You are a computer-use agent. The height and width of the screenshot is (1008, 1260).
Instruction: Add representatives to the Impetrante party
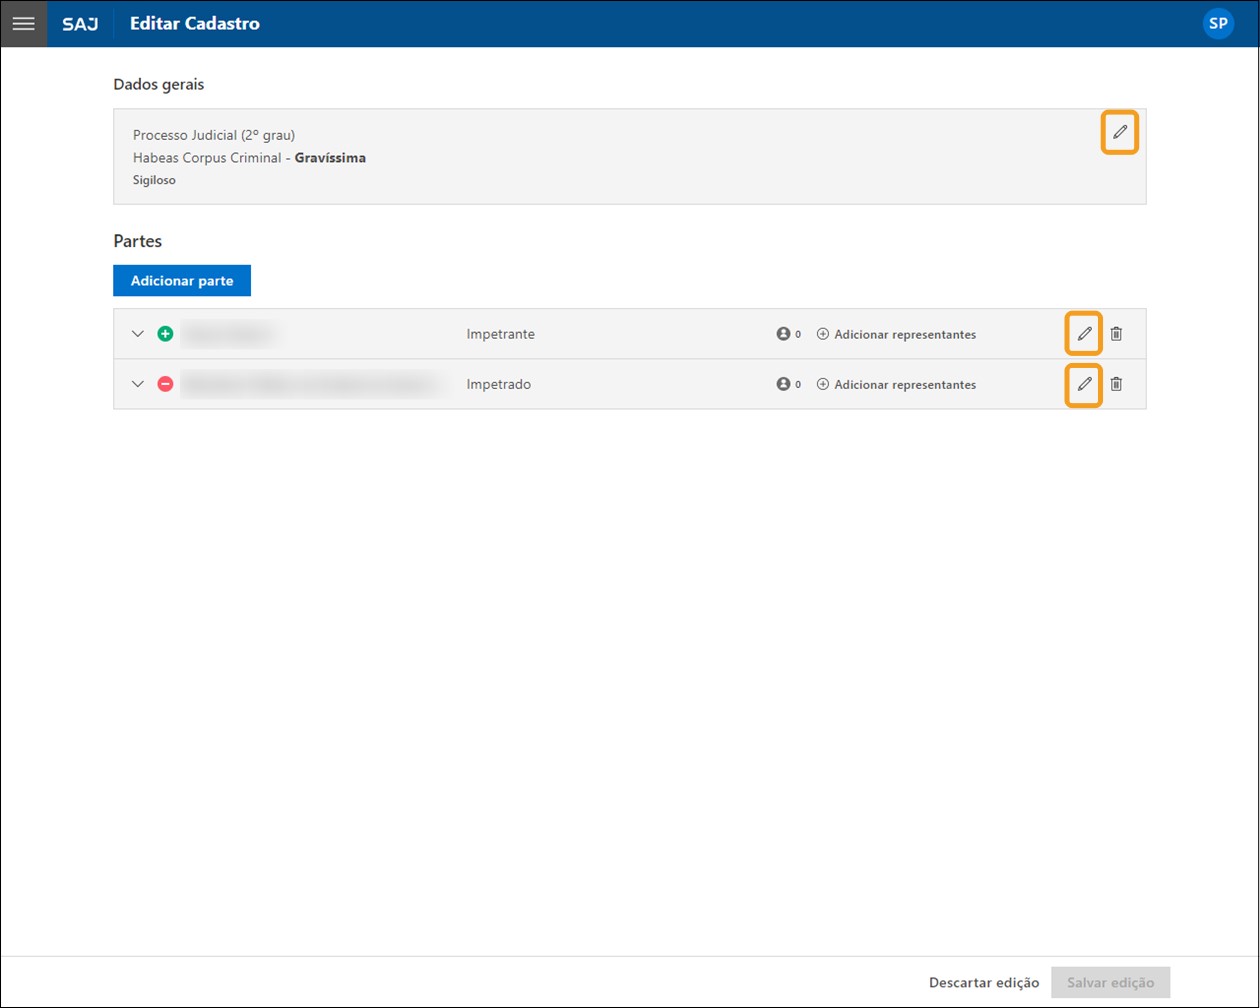896,335
